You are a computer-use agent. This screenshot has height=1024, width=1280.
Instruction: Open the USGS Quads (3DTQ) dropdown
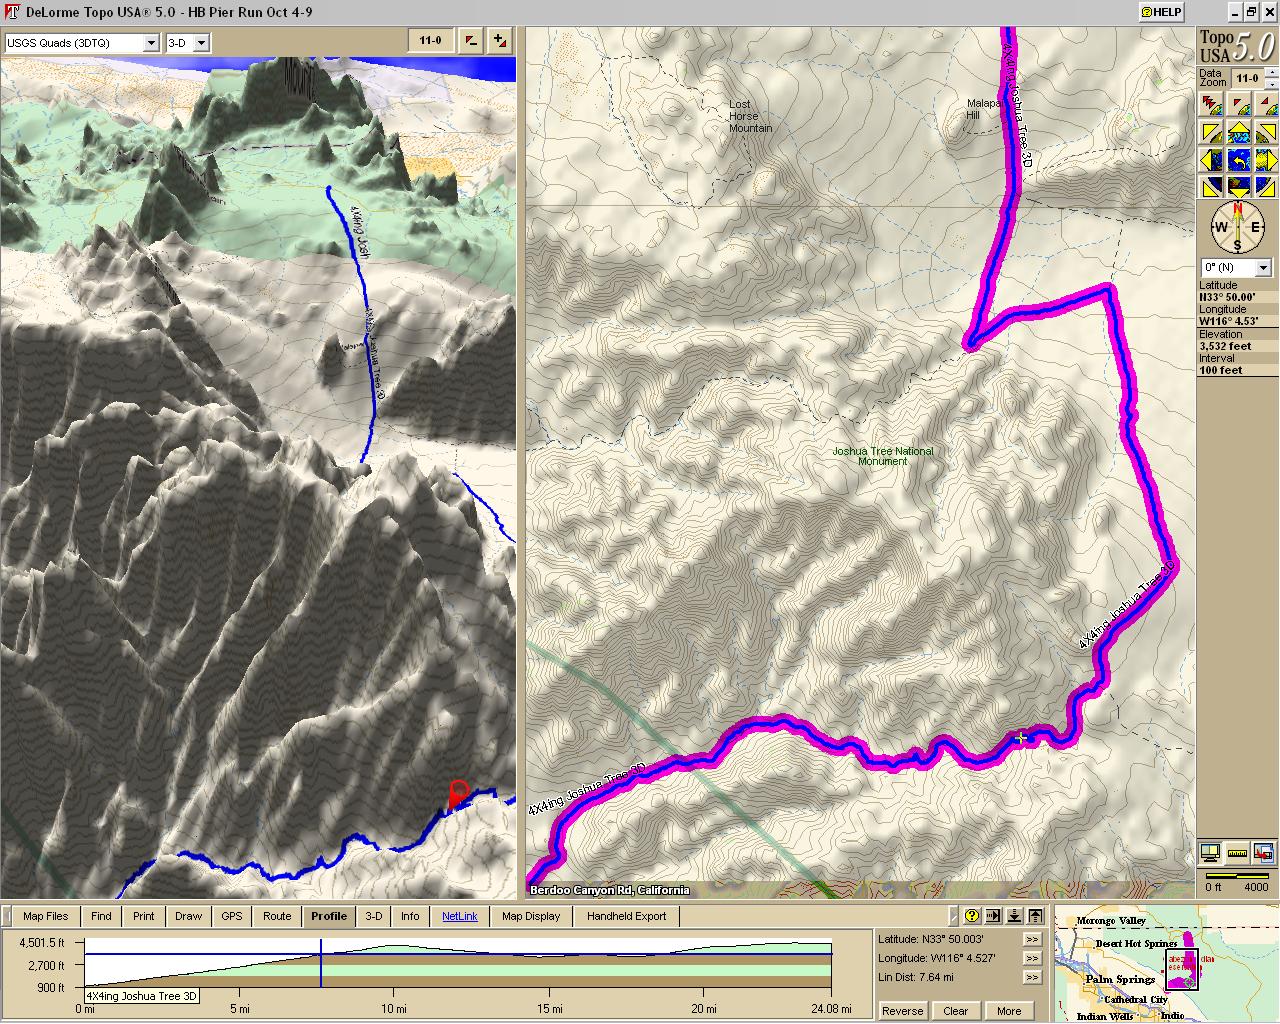click(151, 43)
